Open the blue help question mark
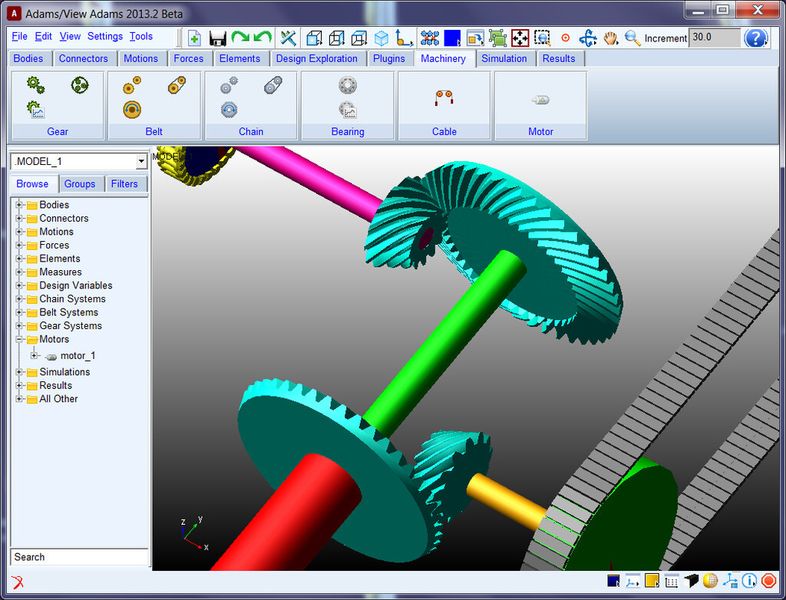 click(756, 38)
